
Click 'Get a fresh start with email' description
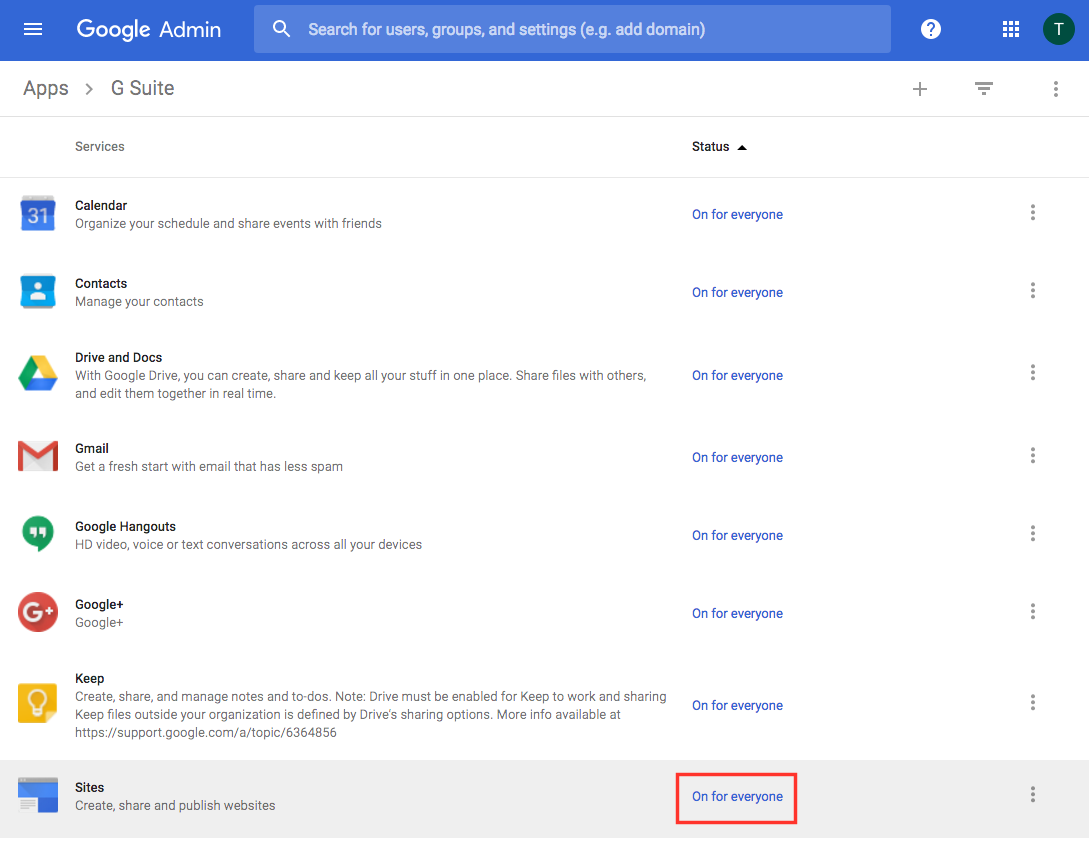pos(208,466)
